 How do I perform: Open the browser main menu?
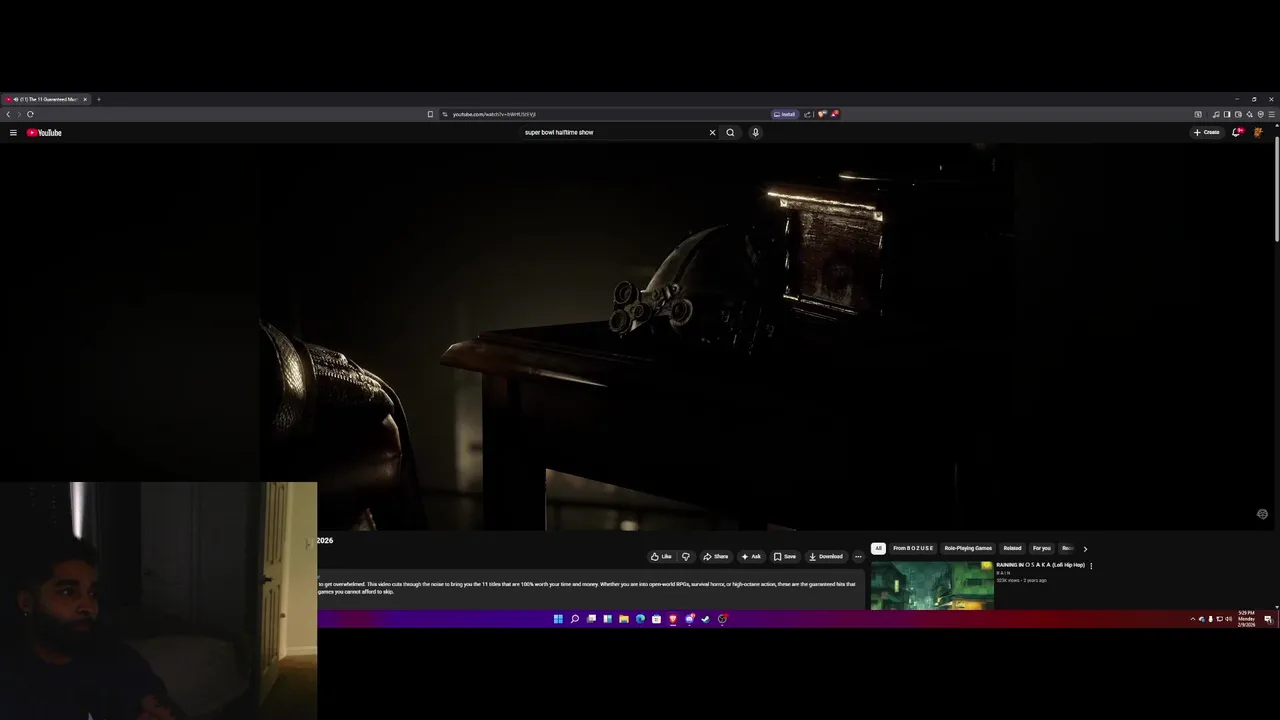1271,114
